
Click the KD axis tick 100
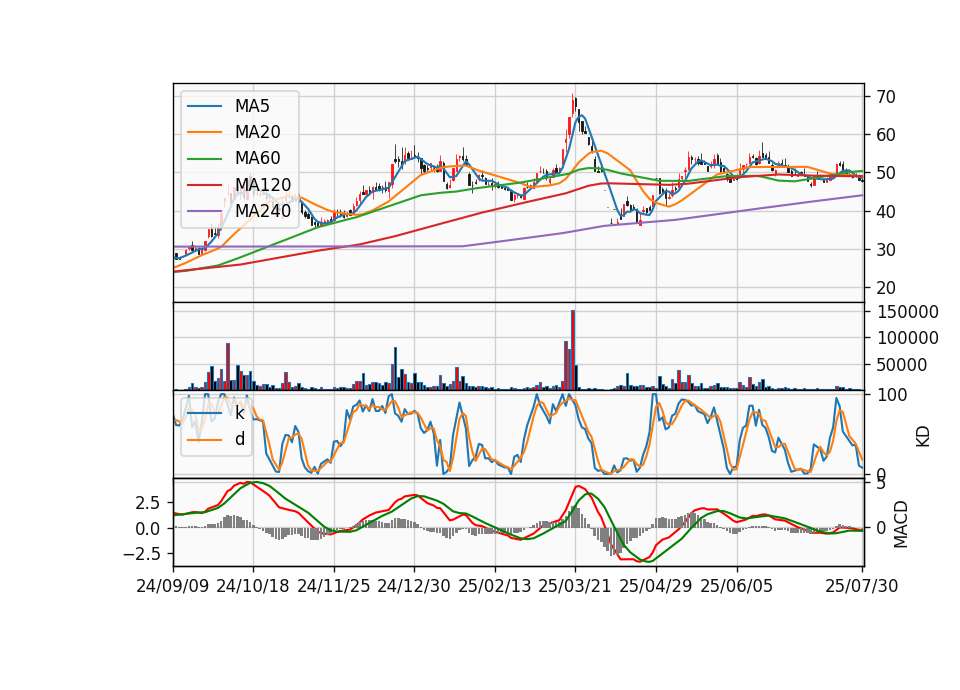pyautogui.click(x=892, y=395)
